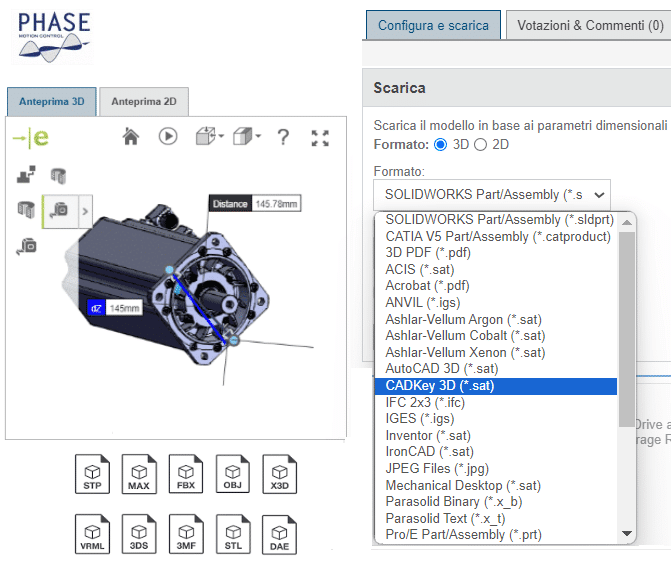Select the stacked blocks measure icon
This screenshot has height=565, width=671.
click(x=26, y=175)
